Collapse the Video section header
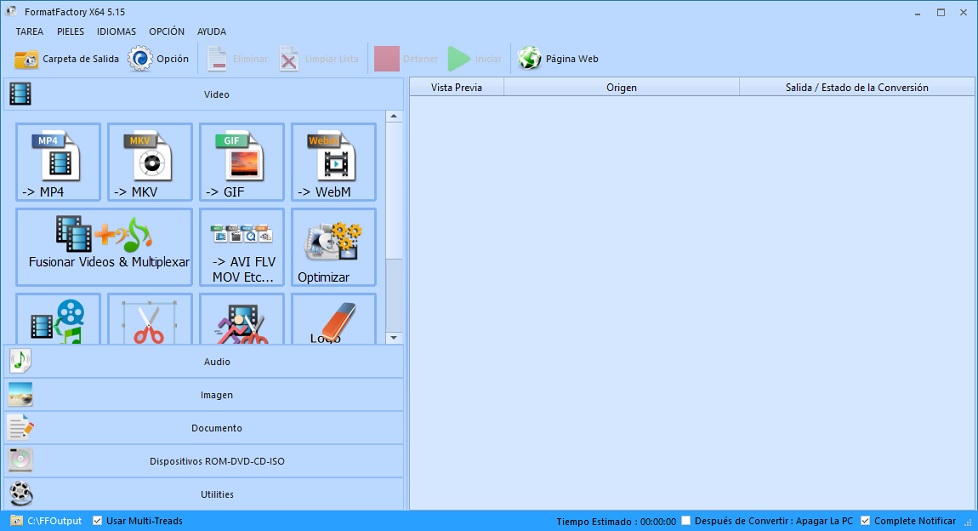The height and width of the screenshot is (531, 978). [x=204, y=94]
